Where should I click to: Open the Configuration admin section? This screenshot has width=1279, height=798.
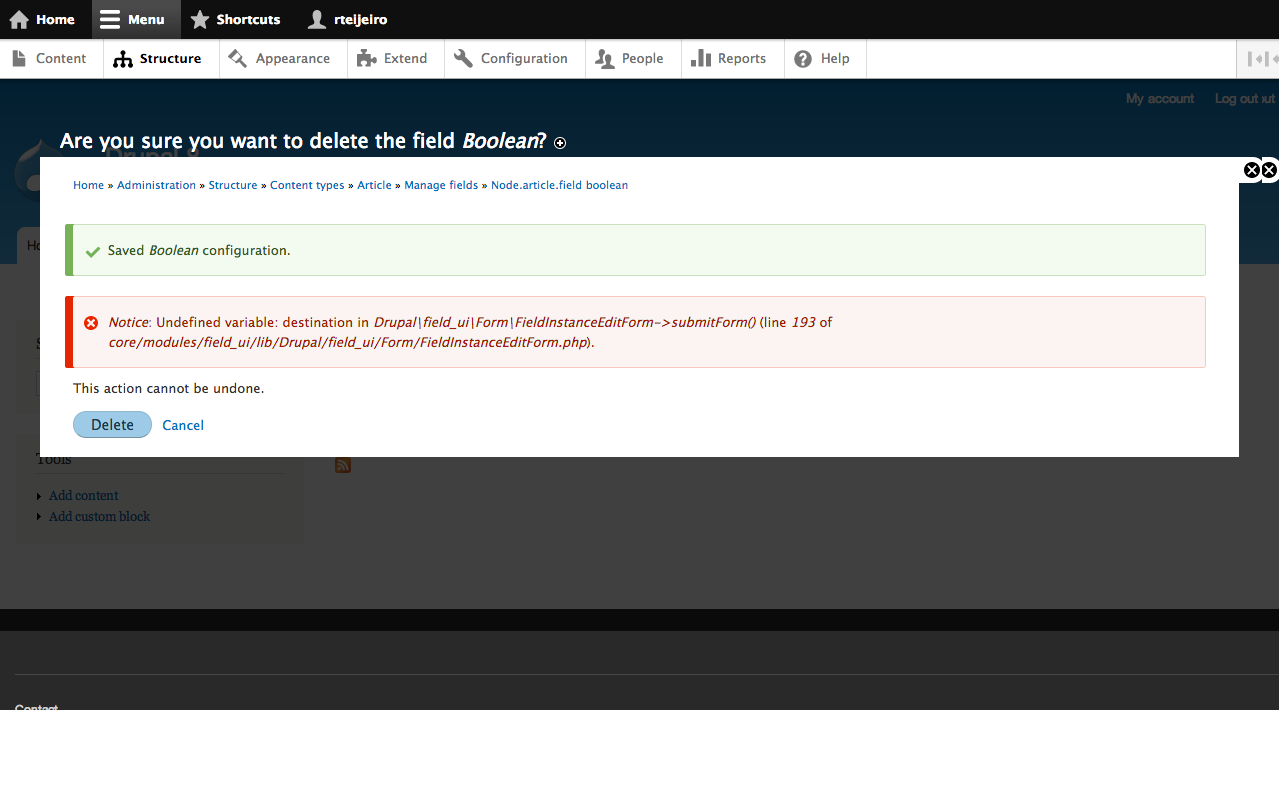pos(514,59)
